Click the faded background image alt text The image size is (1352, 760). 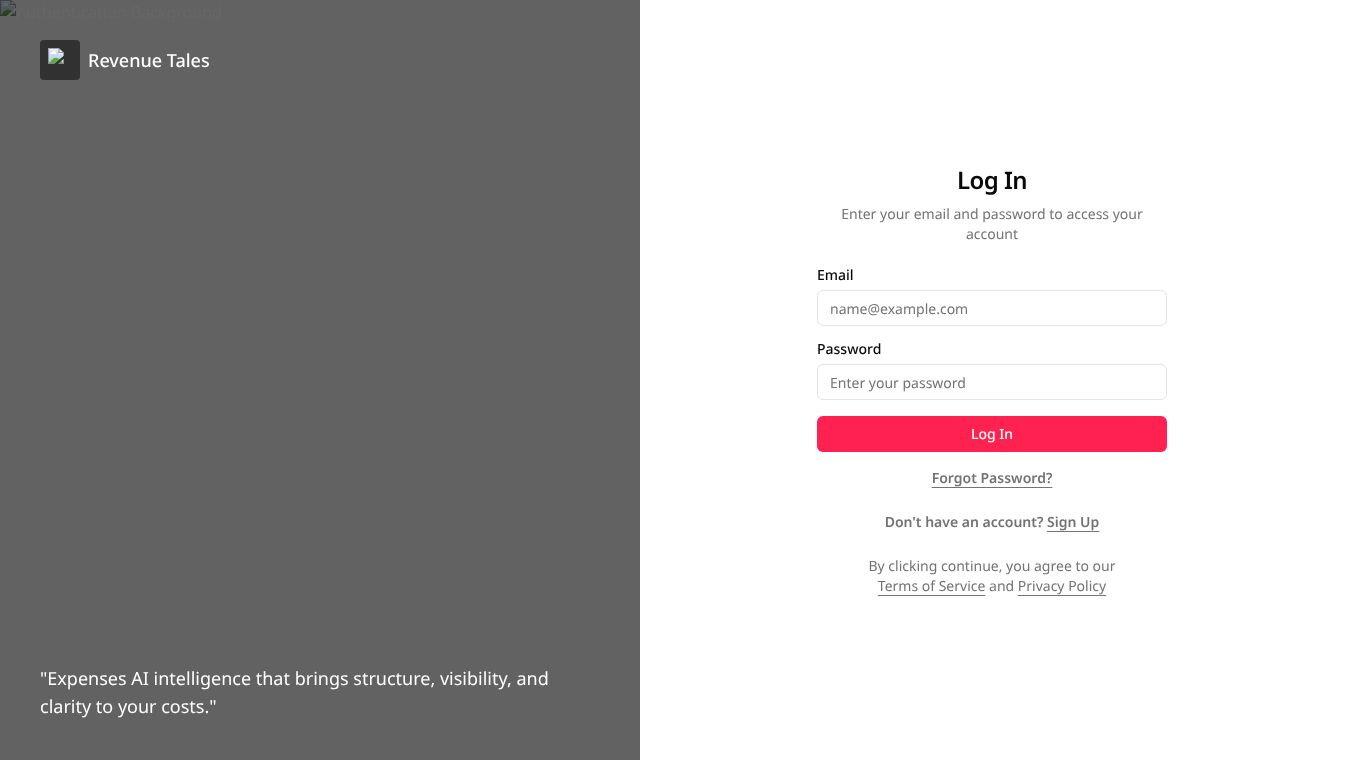(x=120, y=12)
